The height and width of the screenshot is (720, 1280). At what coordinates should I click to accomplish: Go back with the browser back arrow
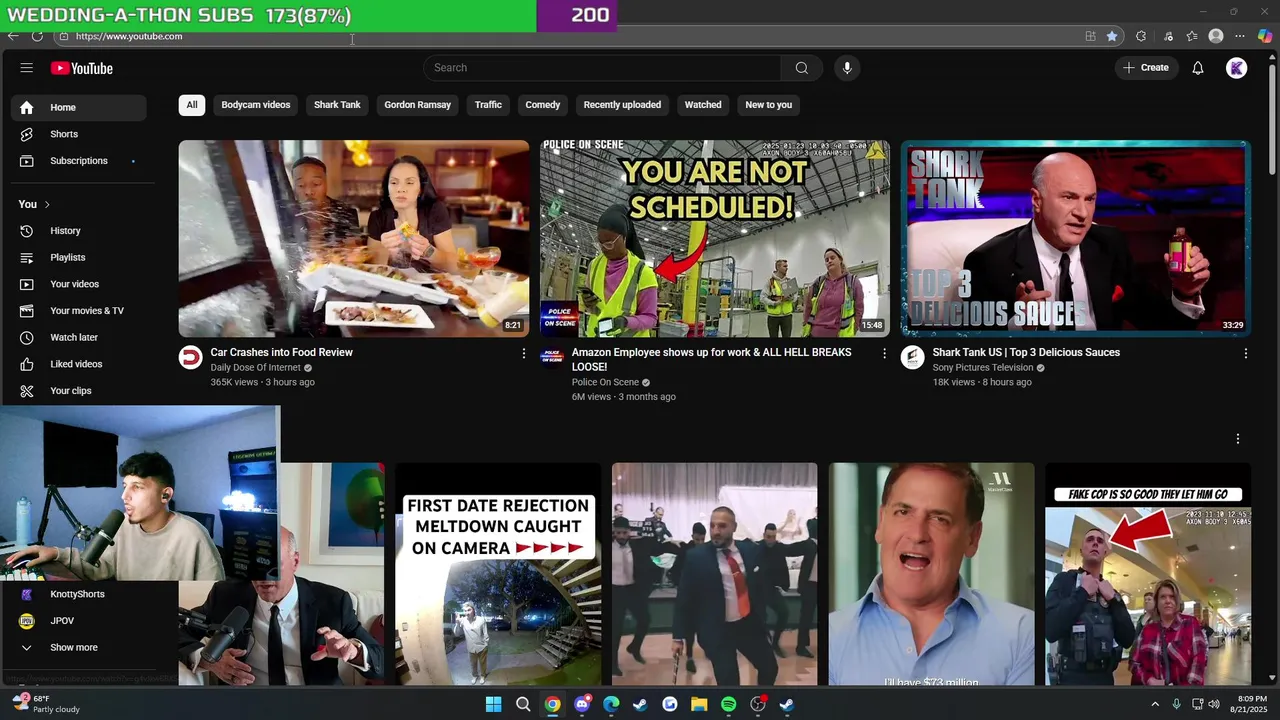click(13, 36)
